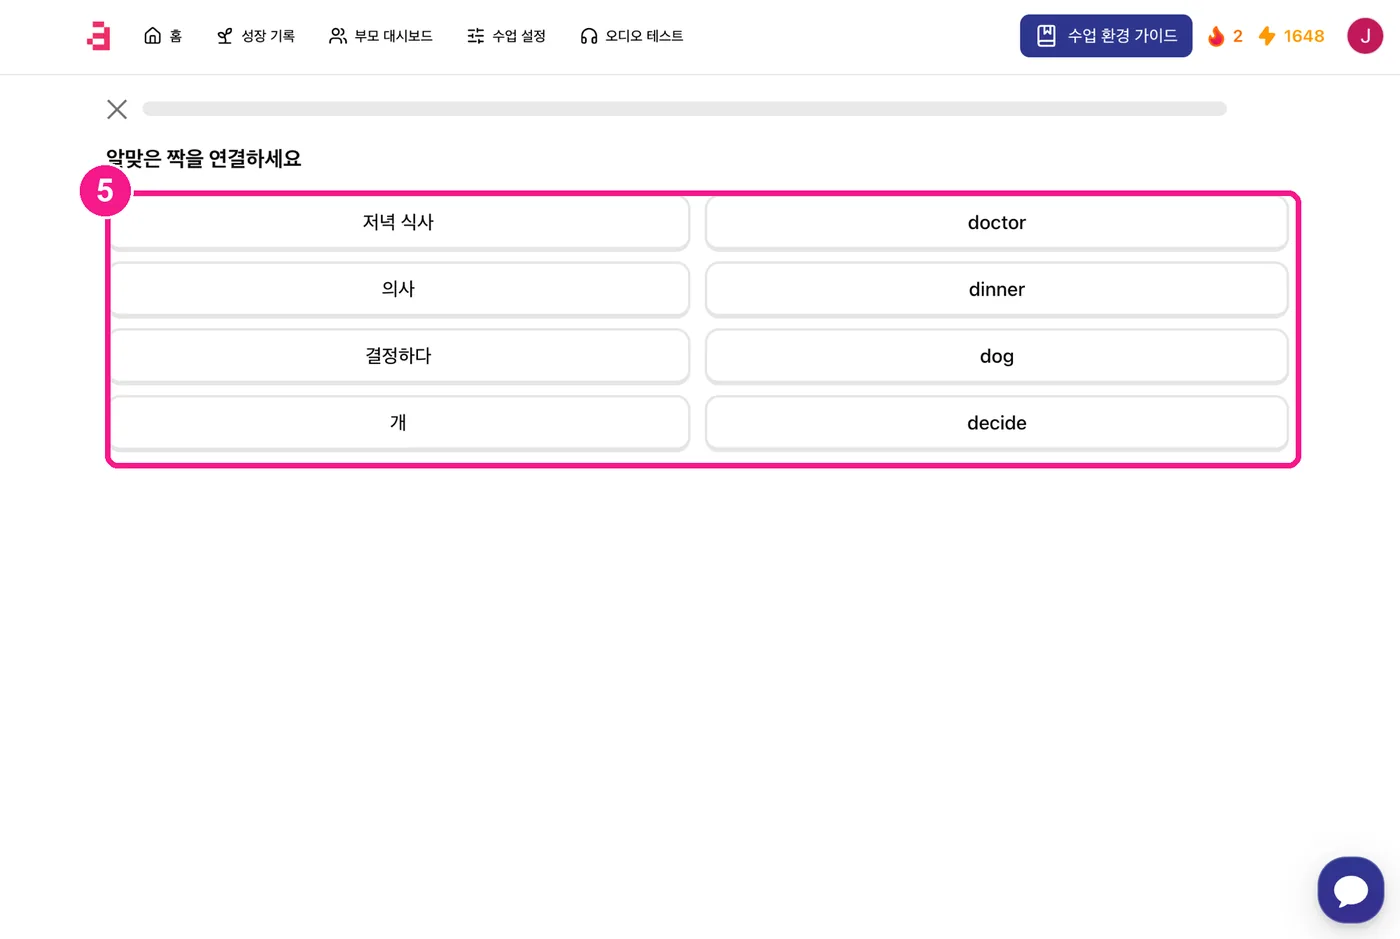The image size is (1400, 939).
Task: Open the chat support bubble
Action: coord(1351,890)
